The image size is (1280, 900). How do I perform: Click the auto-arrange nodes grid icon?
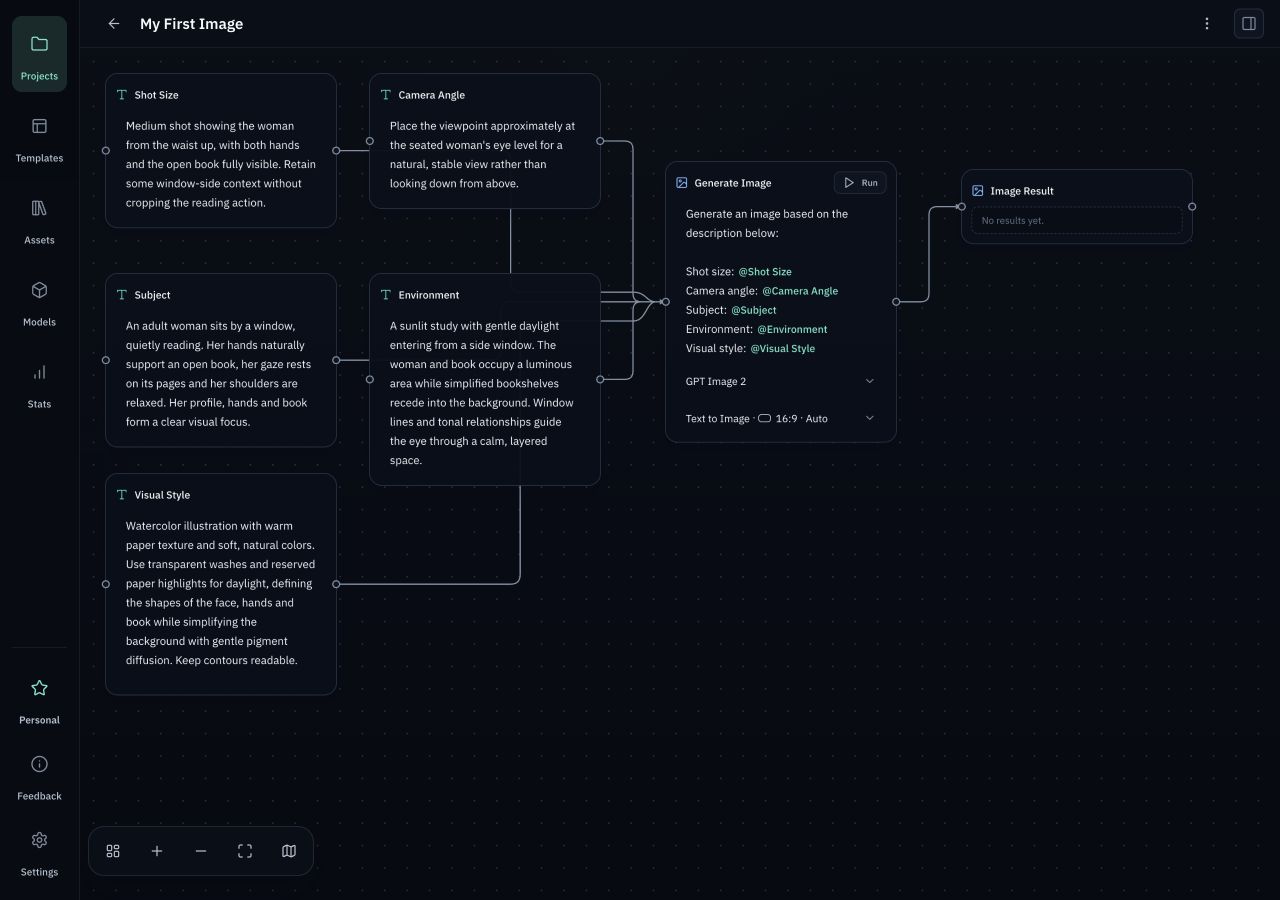click(x=113, y=851)
